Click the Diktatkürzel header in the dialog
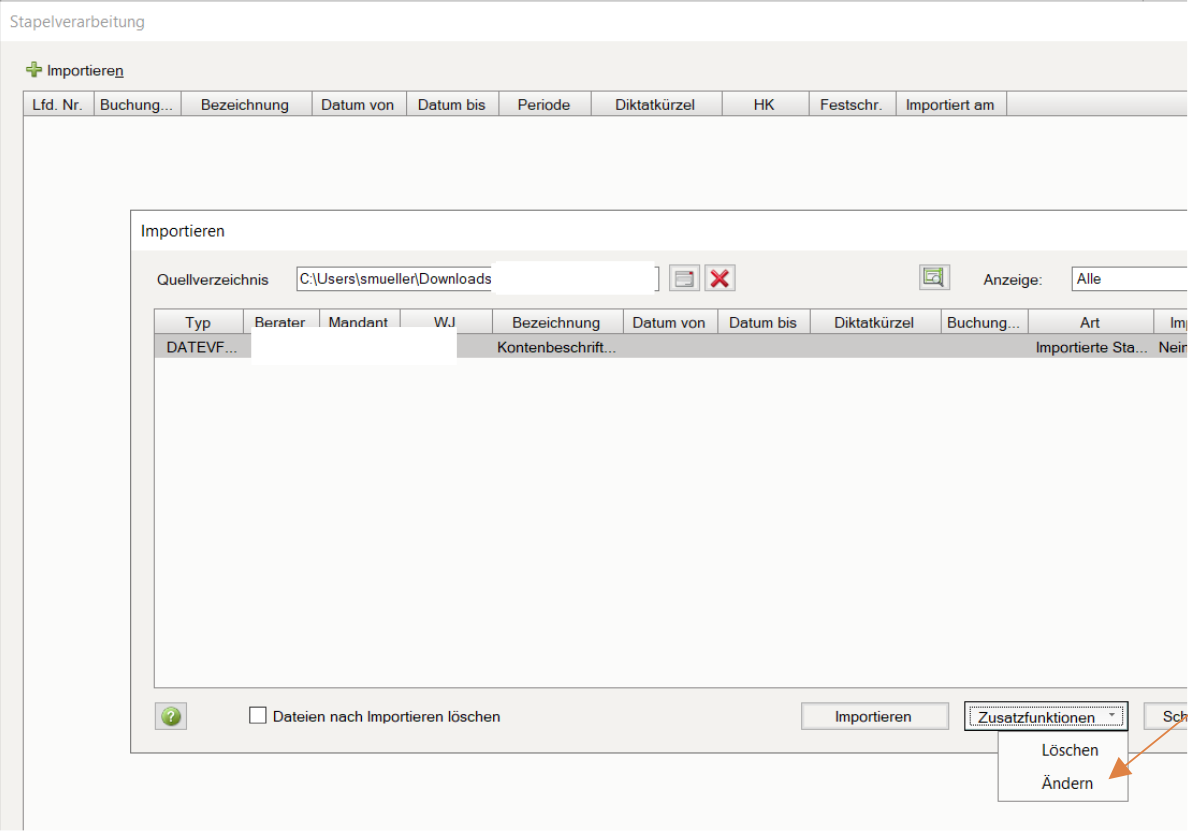Viewport: 1188px width, 832px height. tap(873, 323)
